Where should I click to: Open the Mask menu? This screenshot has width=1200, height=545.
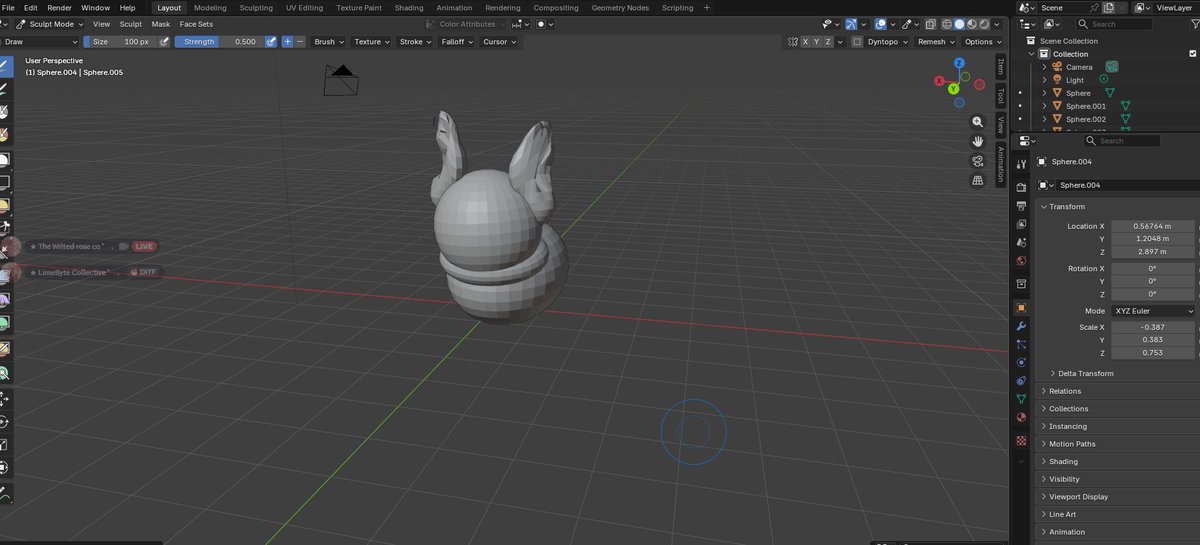coord(161,24)
